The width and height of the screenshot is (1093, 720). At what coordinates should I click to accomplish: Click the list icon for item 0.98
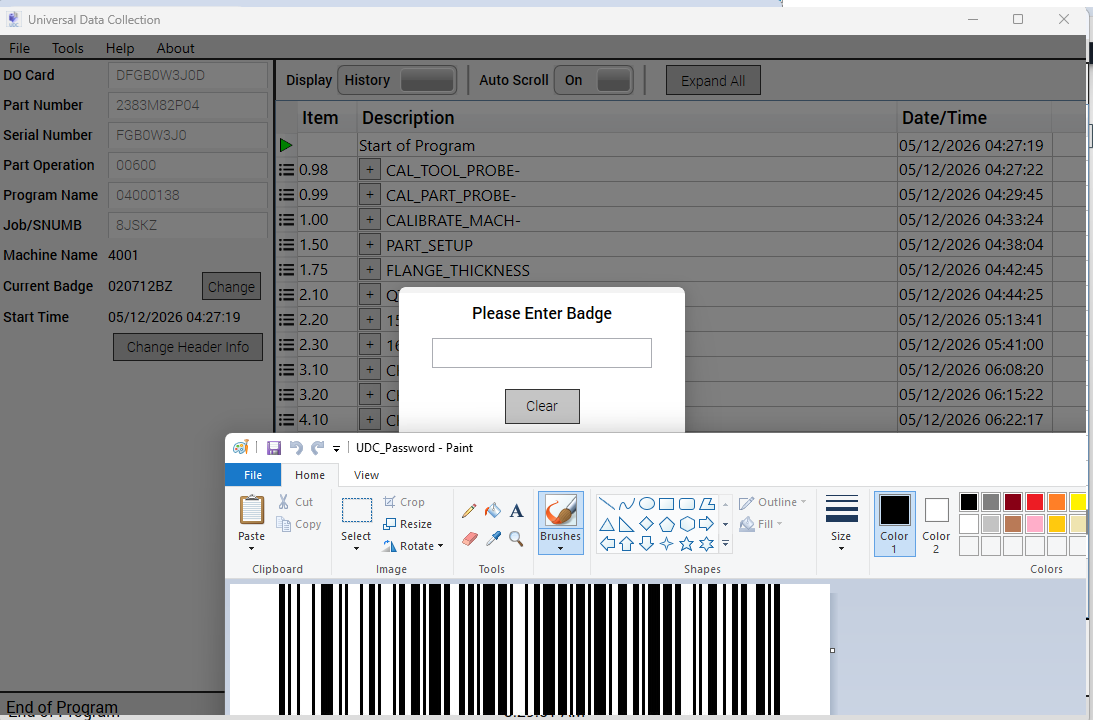pyautogui.click(x=286, y=170)
